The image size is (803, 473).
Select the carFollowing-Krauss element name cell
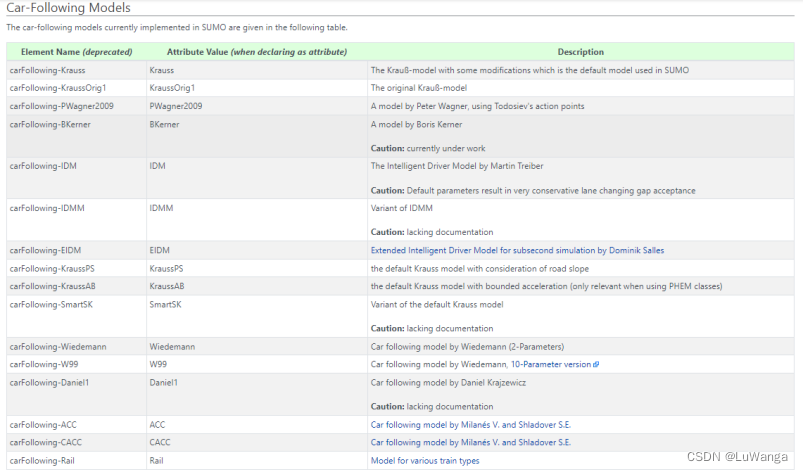pyautogui.click(x=49, y=70)
